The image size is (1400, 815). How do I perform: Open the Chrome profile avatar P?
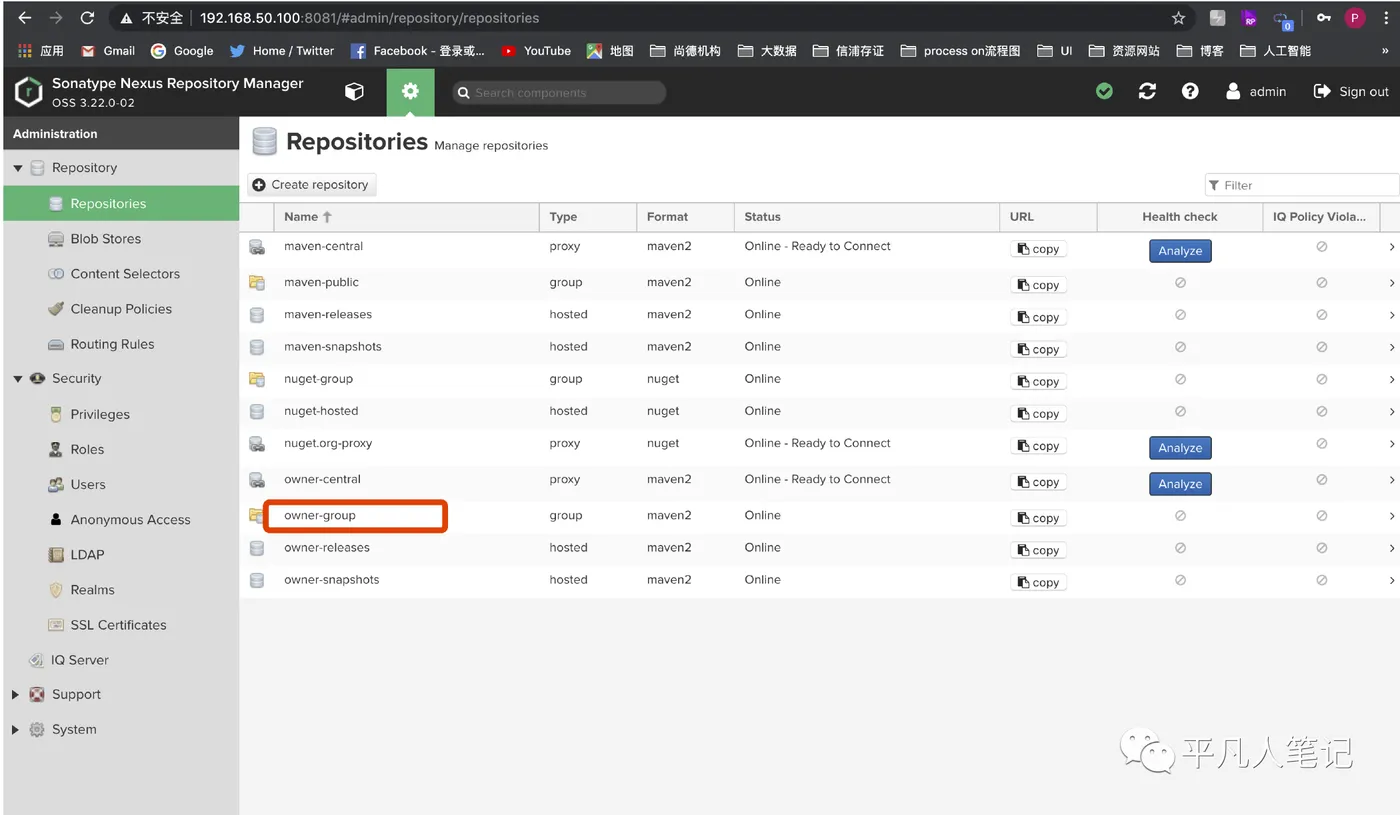pos(1355,18)
